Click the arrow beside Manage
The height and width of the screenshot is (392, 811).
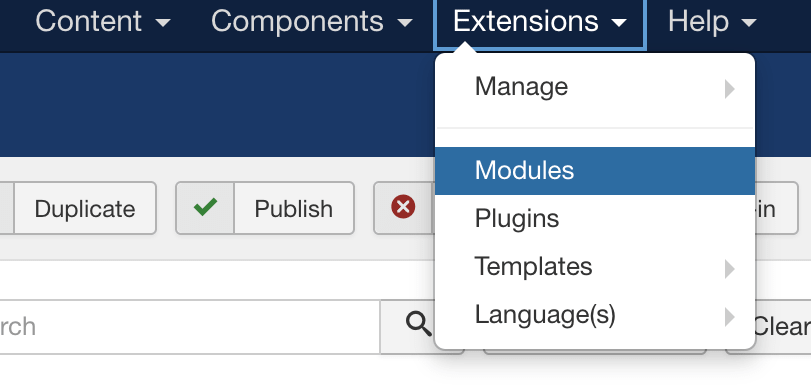pos(729,89)
